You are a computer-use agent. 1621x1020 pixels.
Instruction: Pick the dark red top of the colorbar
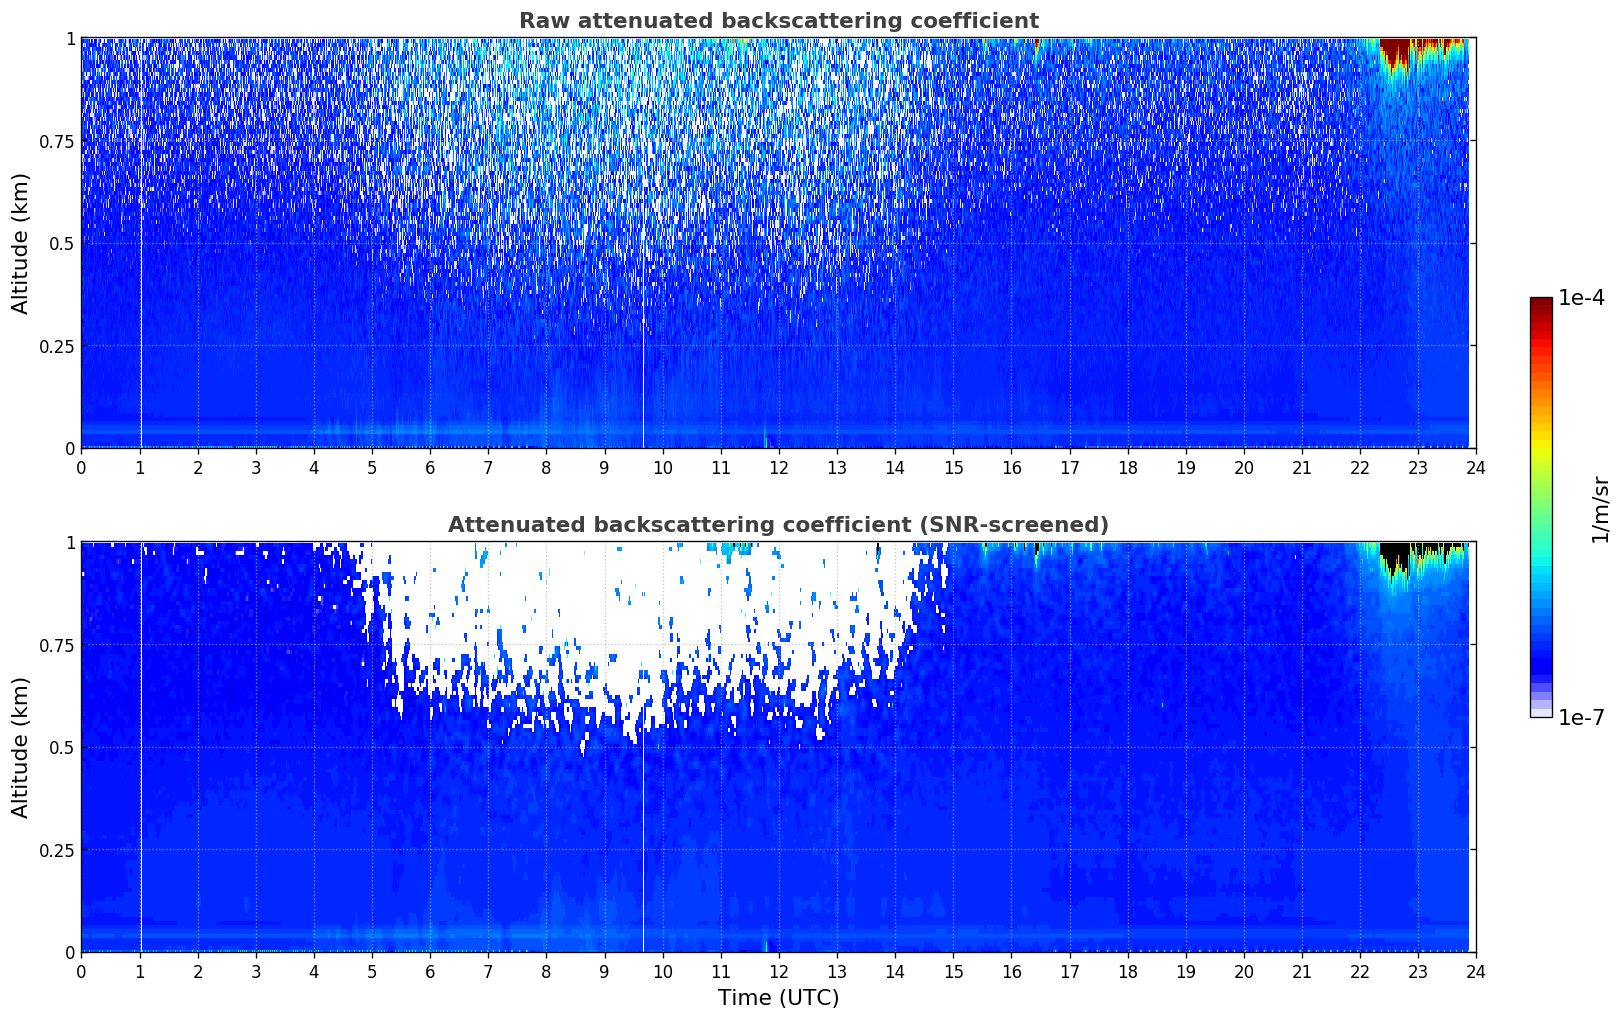(x=1541, y=304)
